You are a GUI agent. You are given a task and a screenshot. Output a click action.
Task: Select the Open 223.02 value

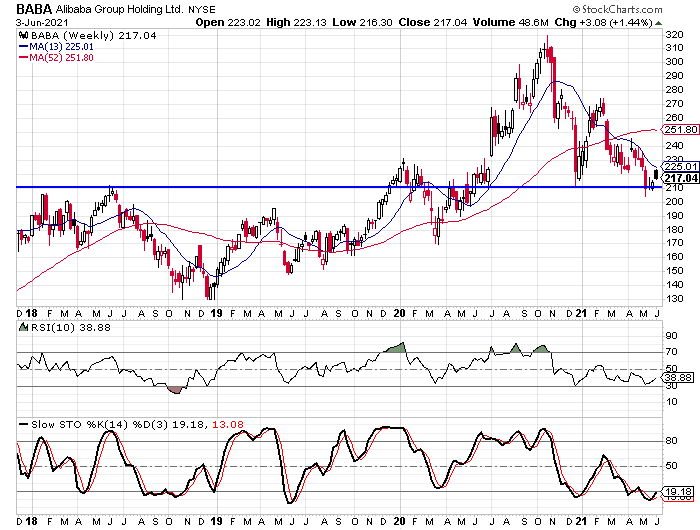[x=228, y=22]
